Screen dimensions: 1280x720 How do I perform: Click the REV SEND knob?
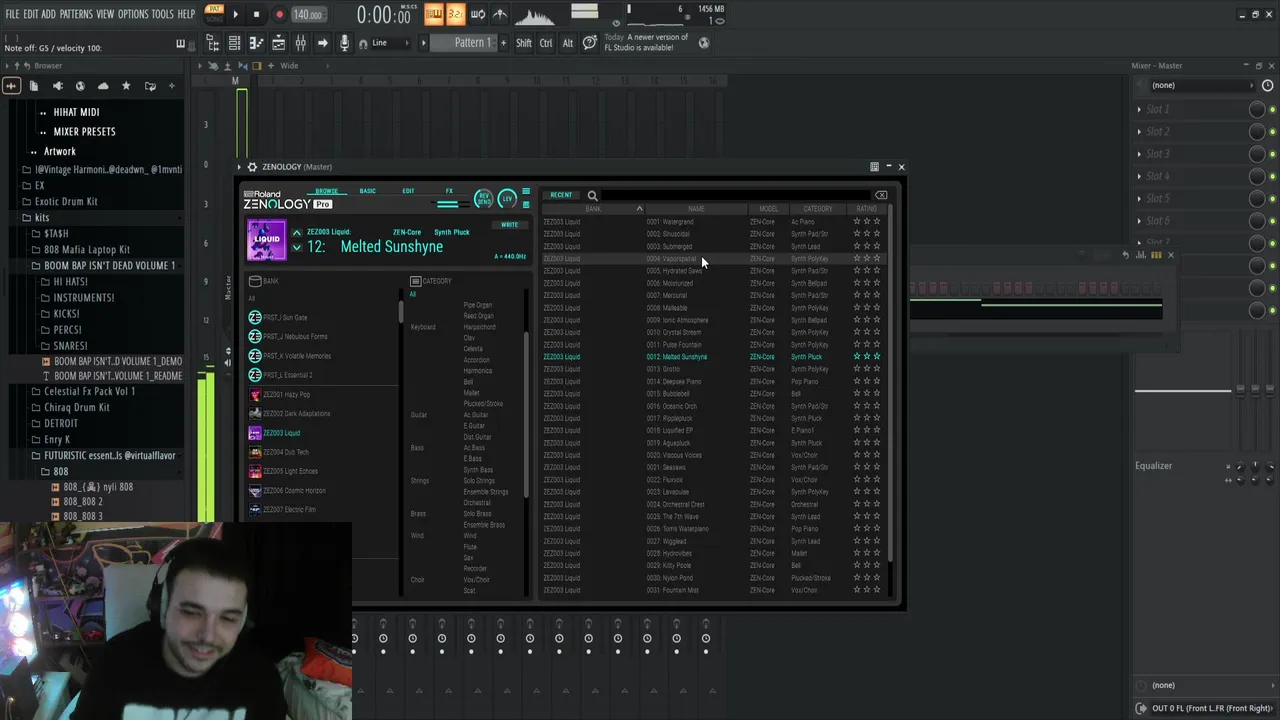(484, 198)
